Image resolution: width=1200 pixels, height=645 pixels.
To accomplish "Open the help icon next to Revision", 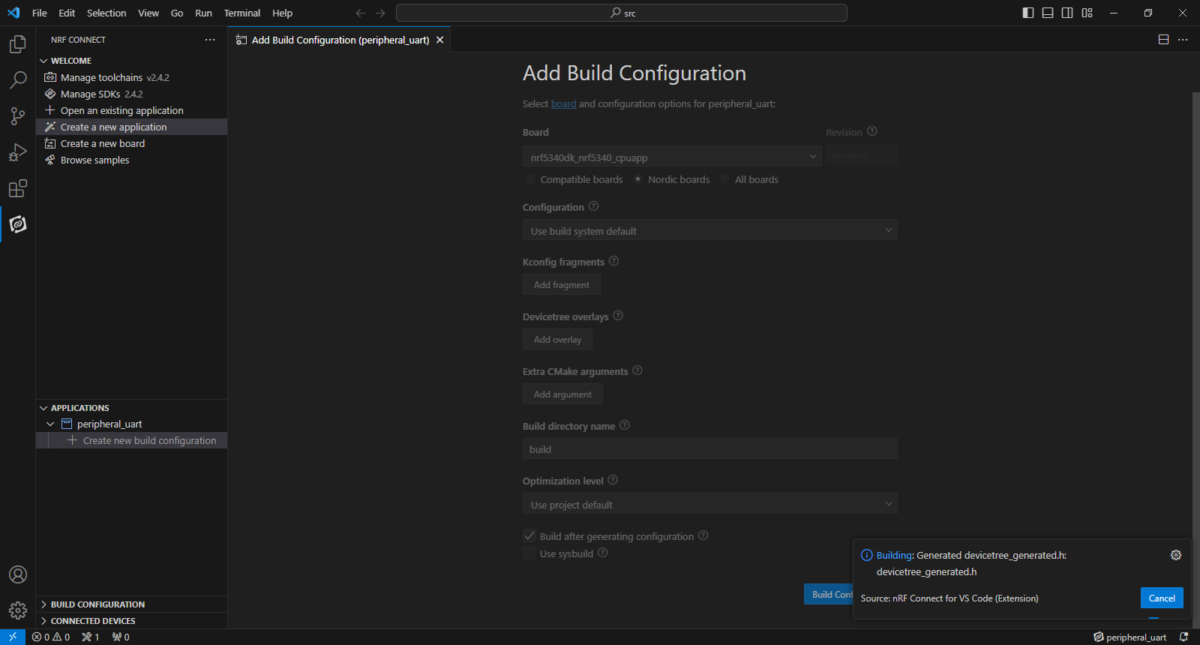I will pos(872,131).
